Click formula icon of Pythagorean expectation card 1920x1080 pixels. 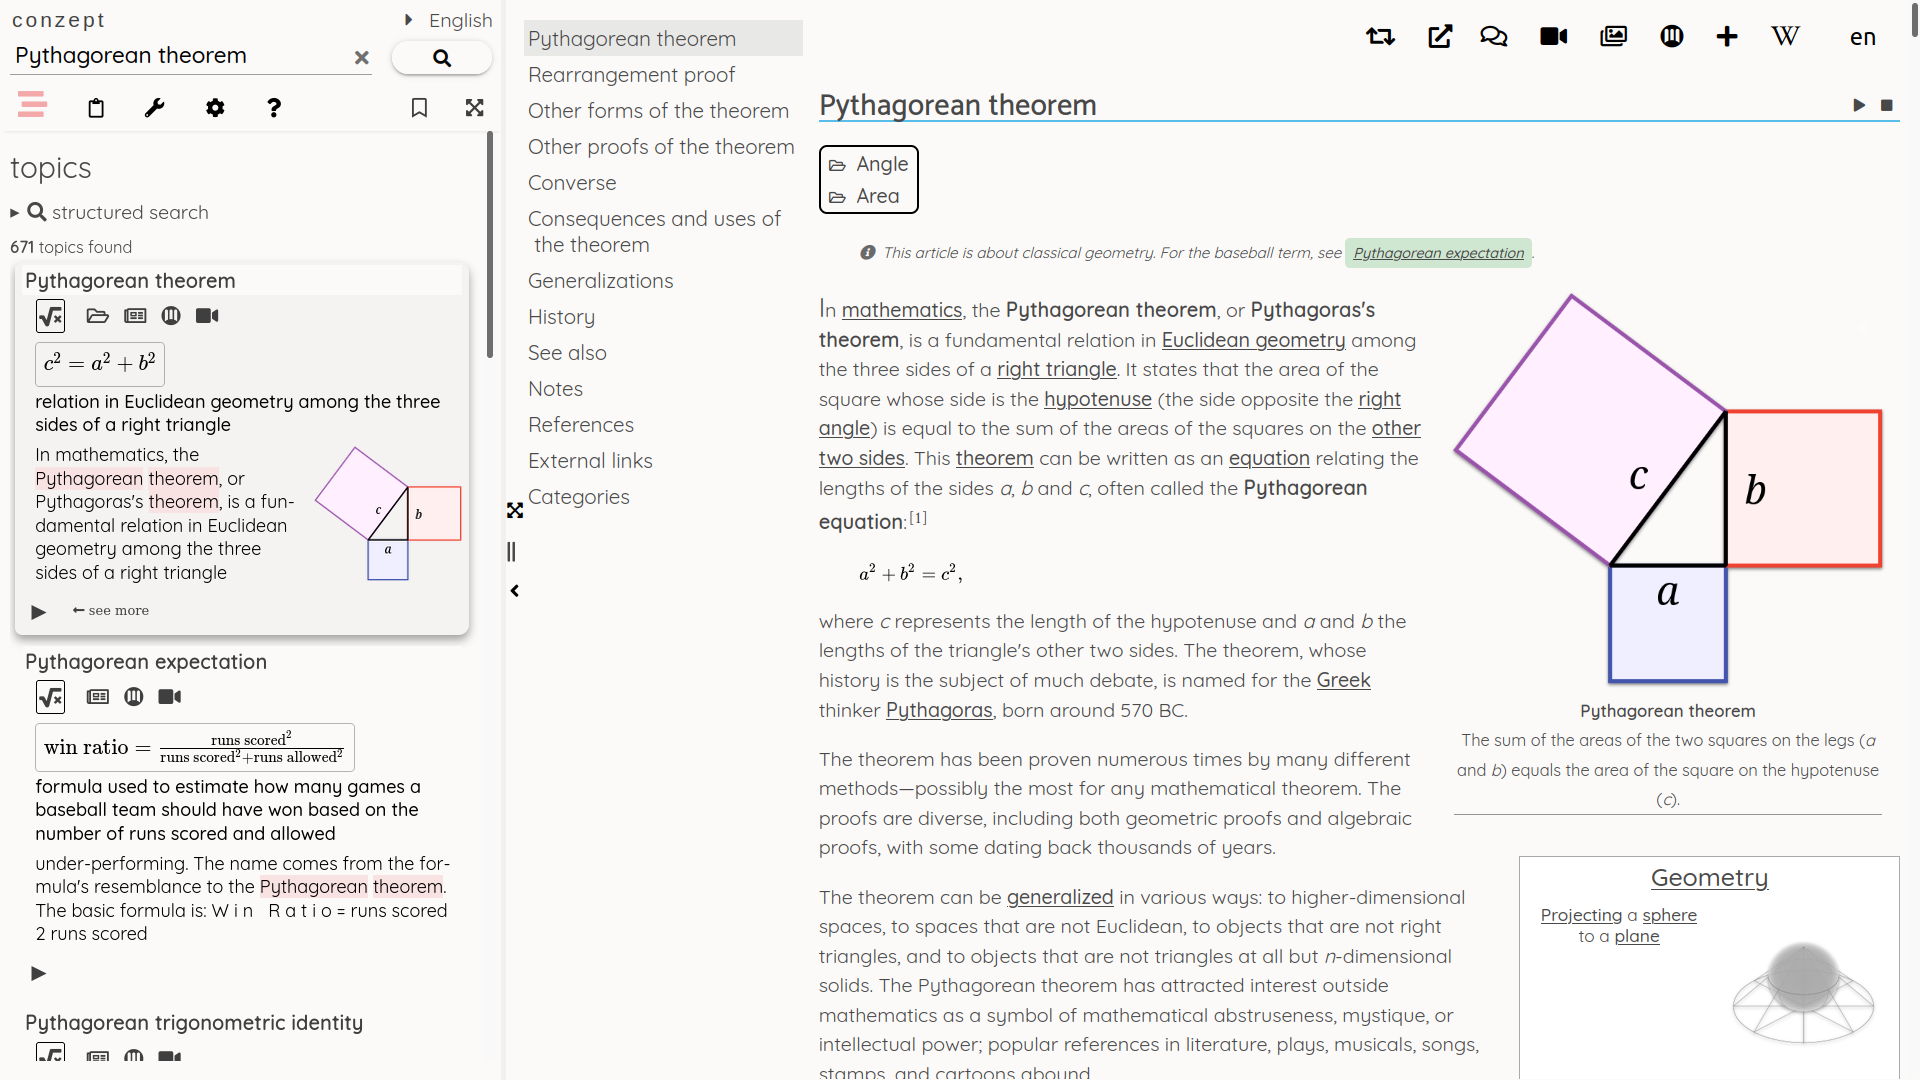click(50, 697)
